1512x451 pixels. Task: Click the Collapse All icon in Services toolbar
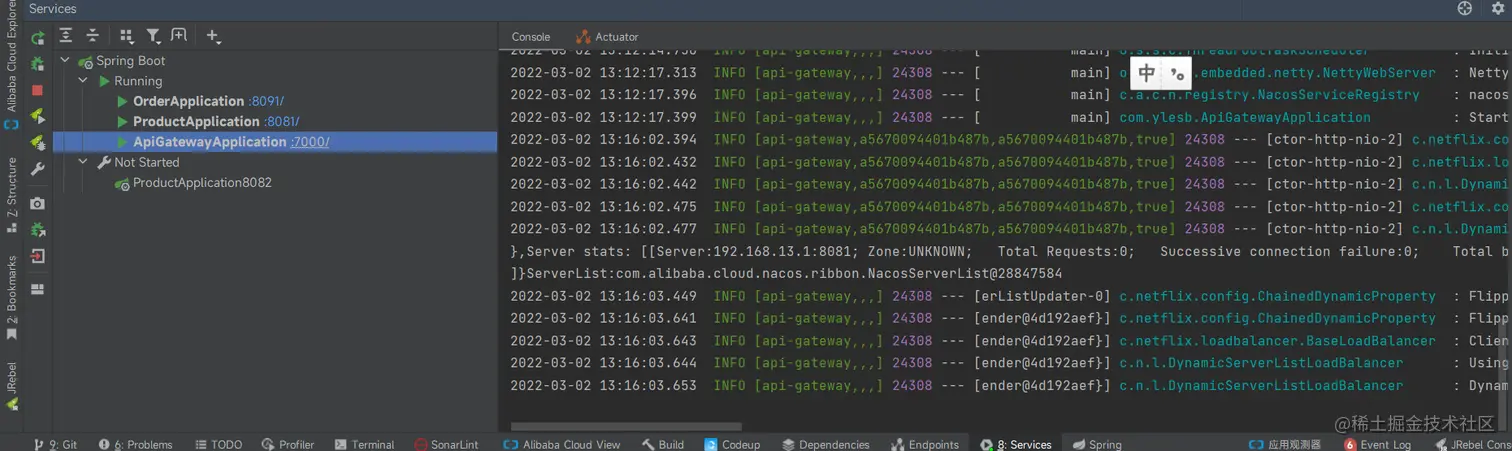(92, 35)
